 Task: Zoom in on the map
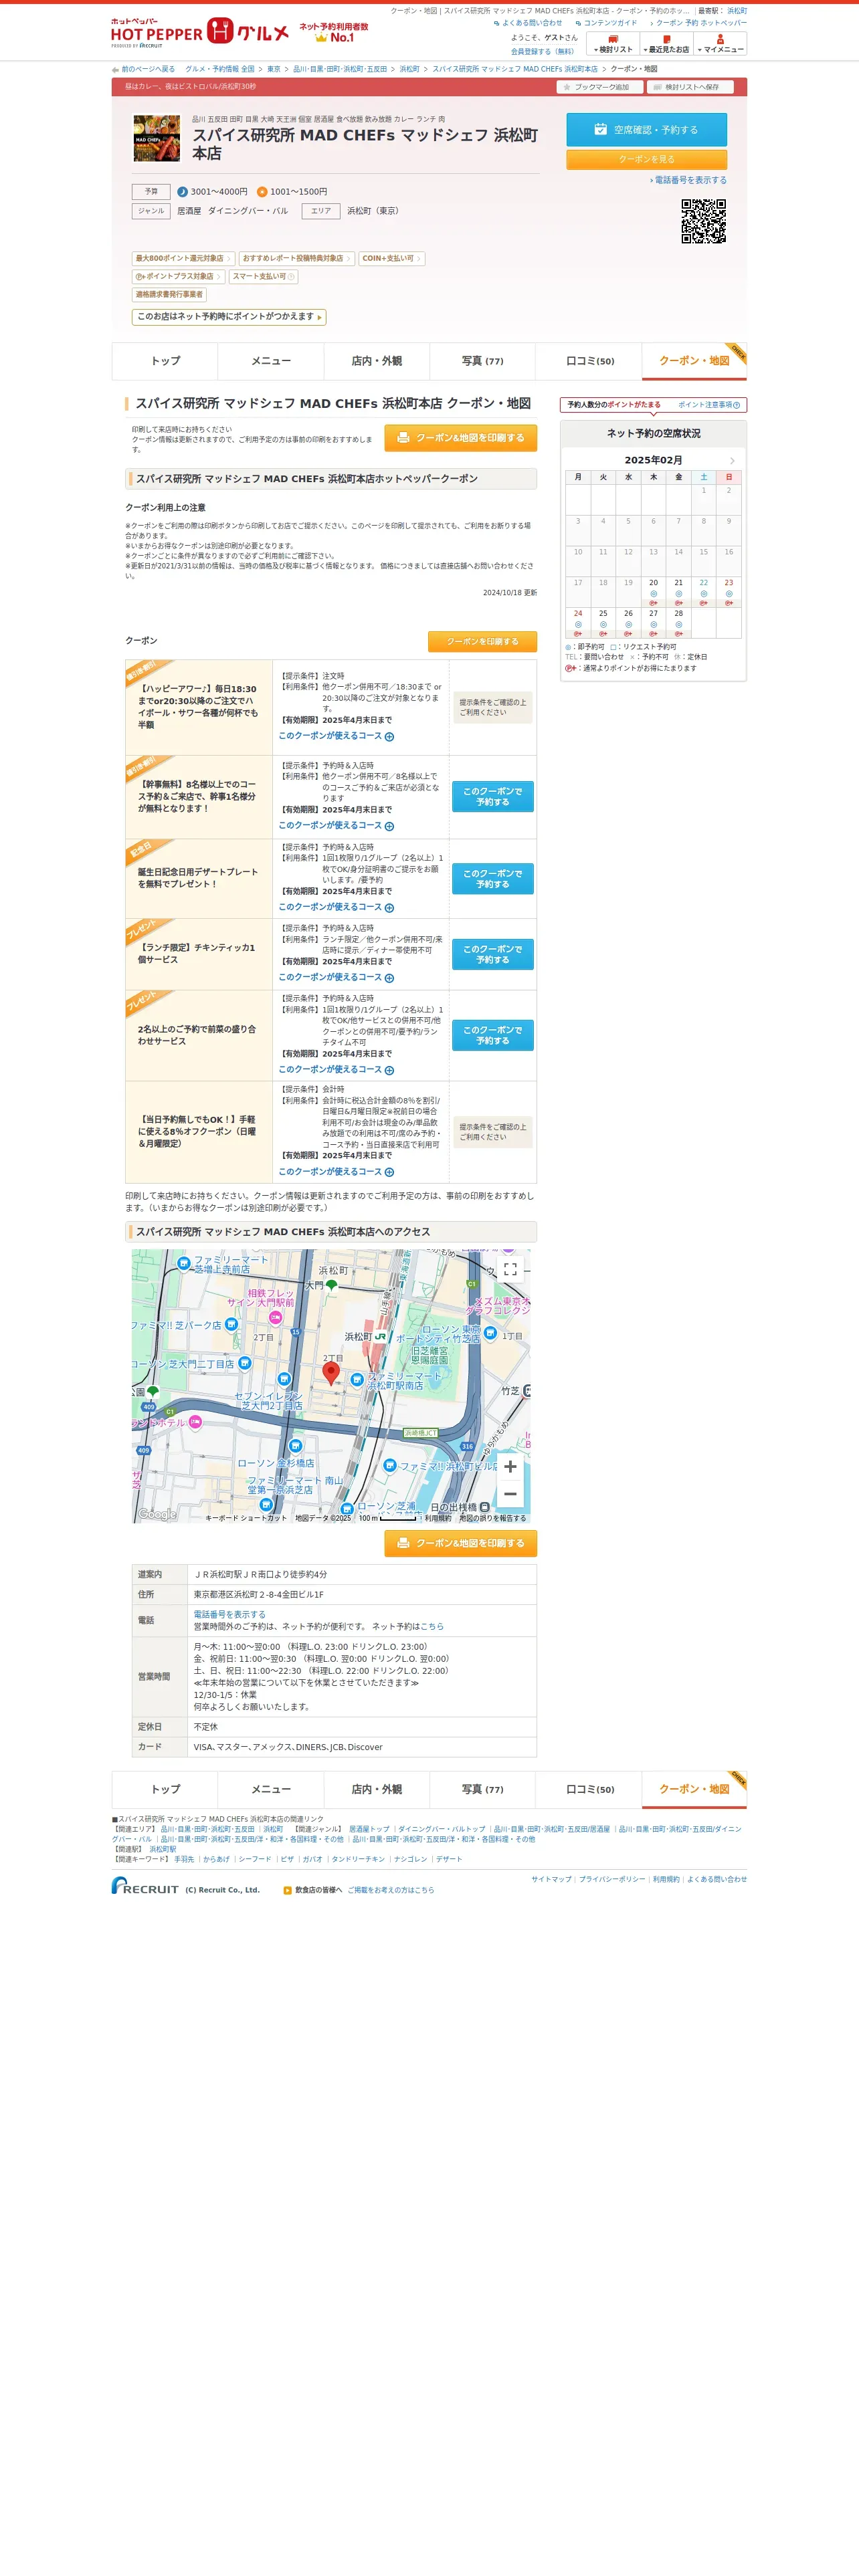[x=510, y=1466]
